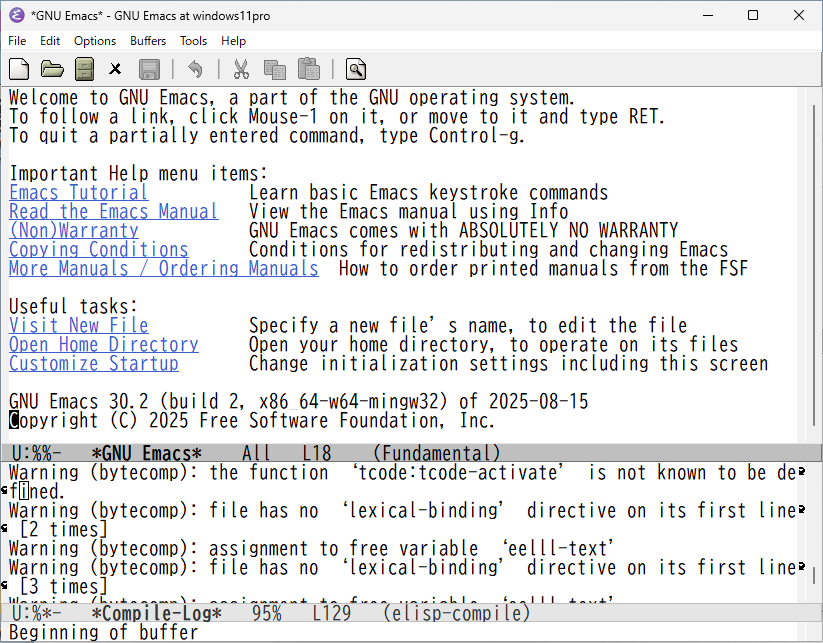Click the 'Welcome to GNU Emacs' line

tap(292, 98)
